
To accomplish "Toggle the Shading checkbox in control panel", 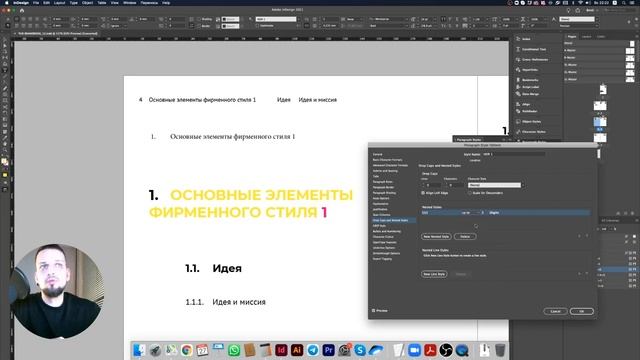I will (199, 19).
